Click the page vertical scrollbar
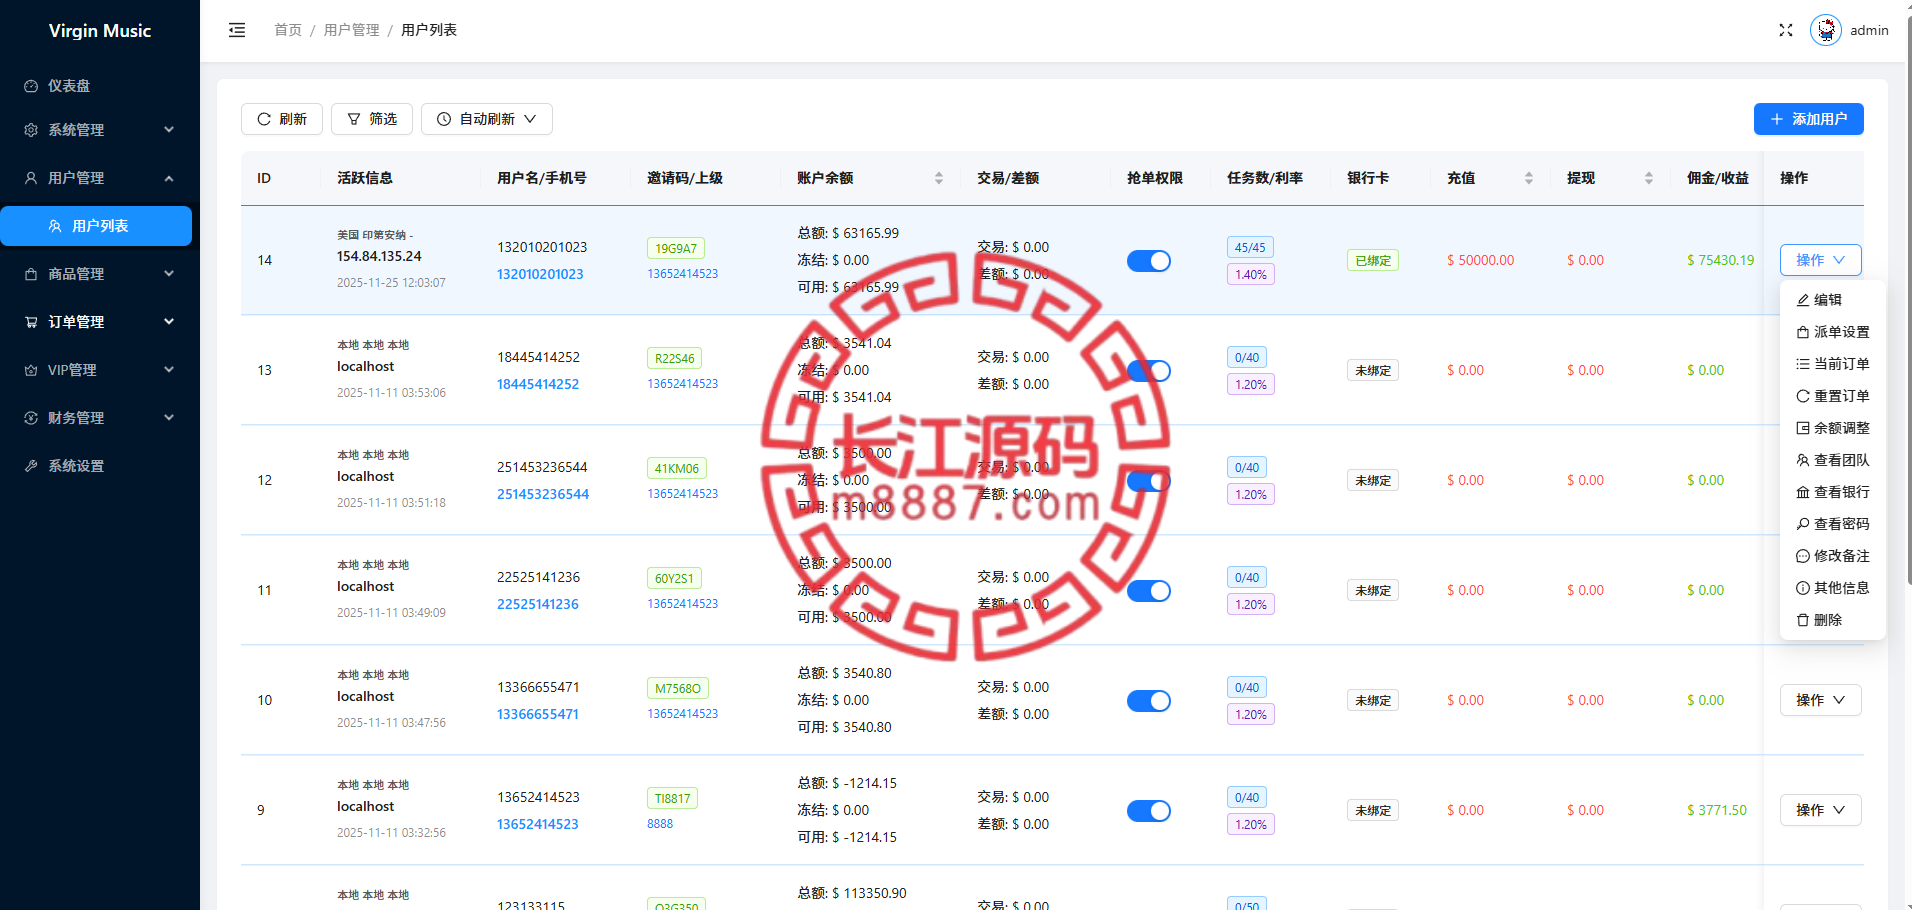Viewport: 1912px width, 910px height. 1908,300
